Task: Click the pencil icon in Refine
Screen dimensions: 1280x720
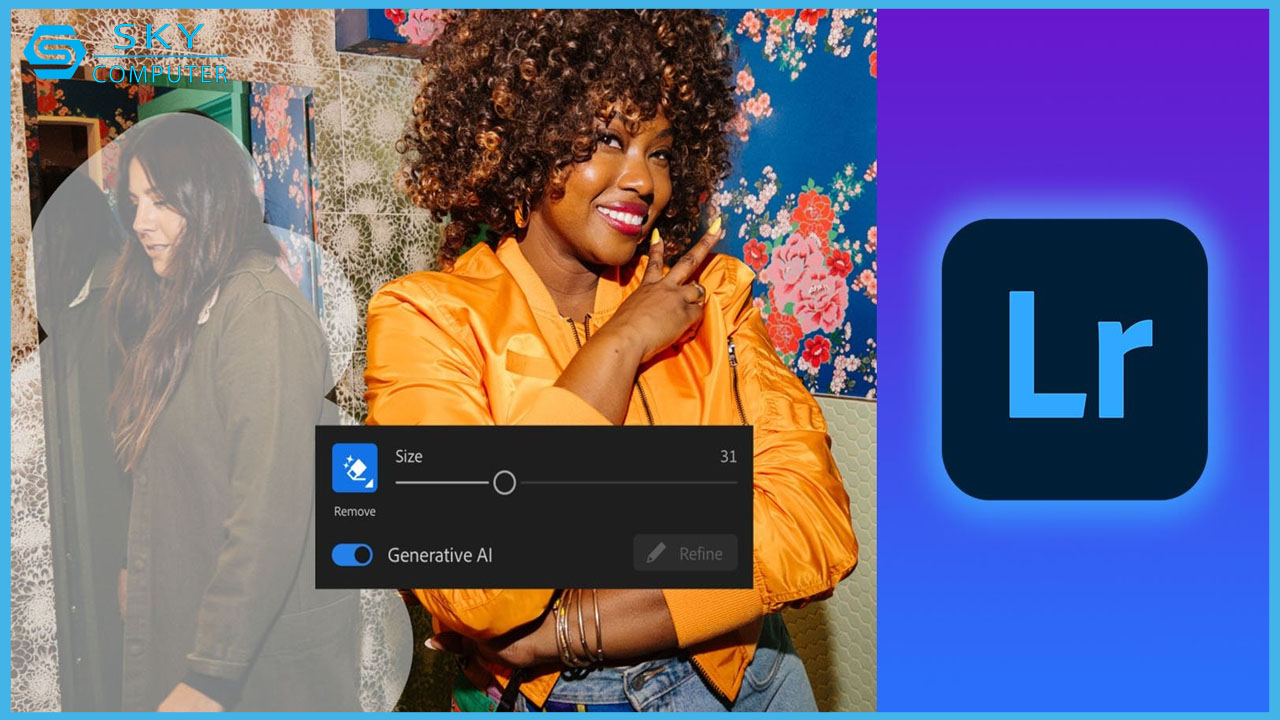Action: (x=656, y=554)
